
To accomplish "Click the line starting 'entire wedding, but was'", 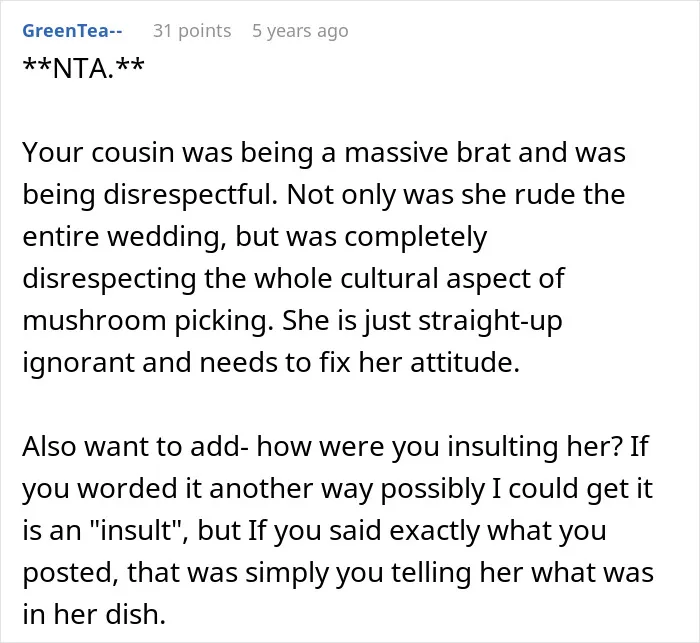I will [254, 237].
